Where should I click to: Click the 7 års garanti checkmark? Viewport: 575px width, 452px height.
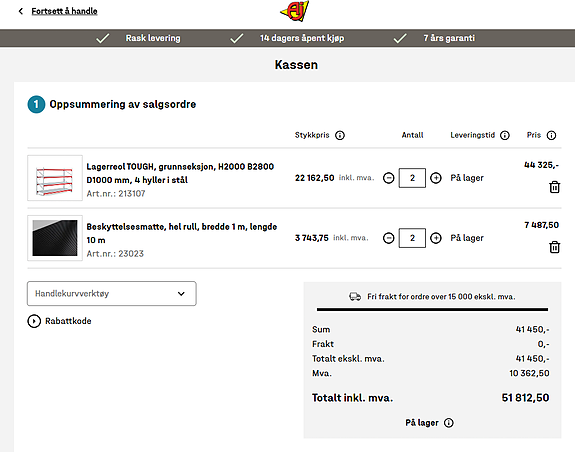coord(400,38)
